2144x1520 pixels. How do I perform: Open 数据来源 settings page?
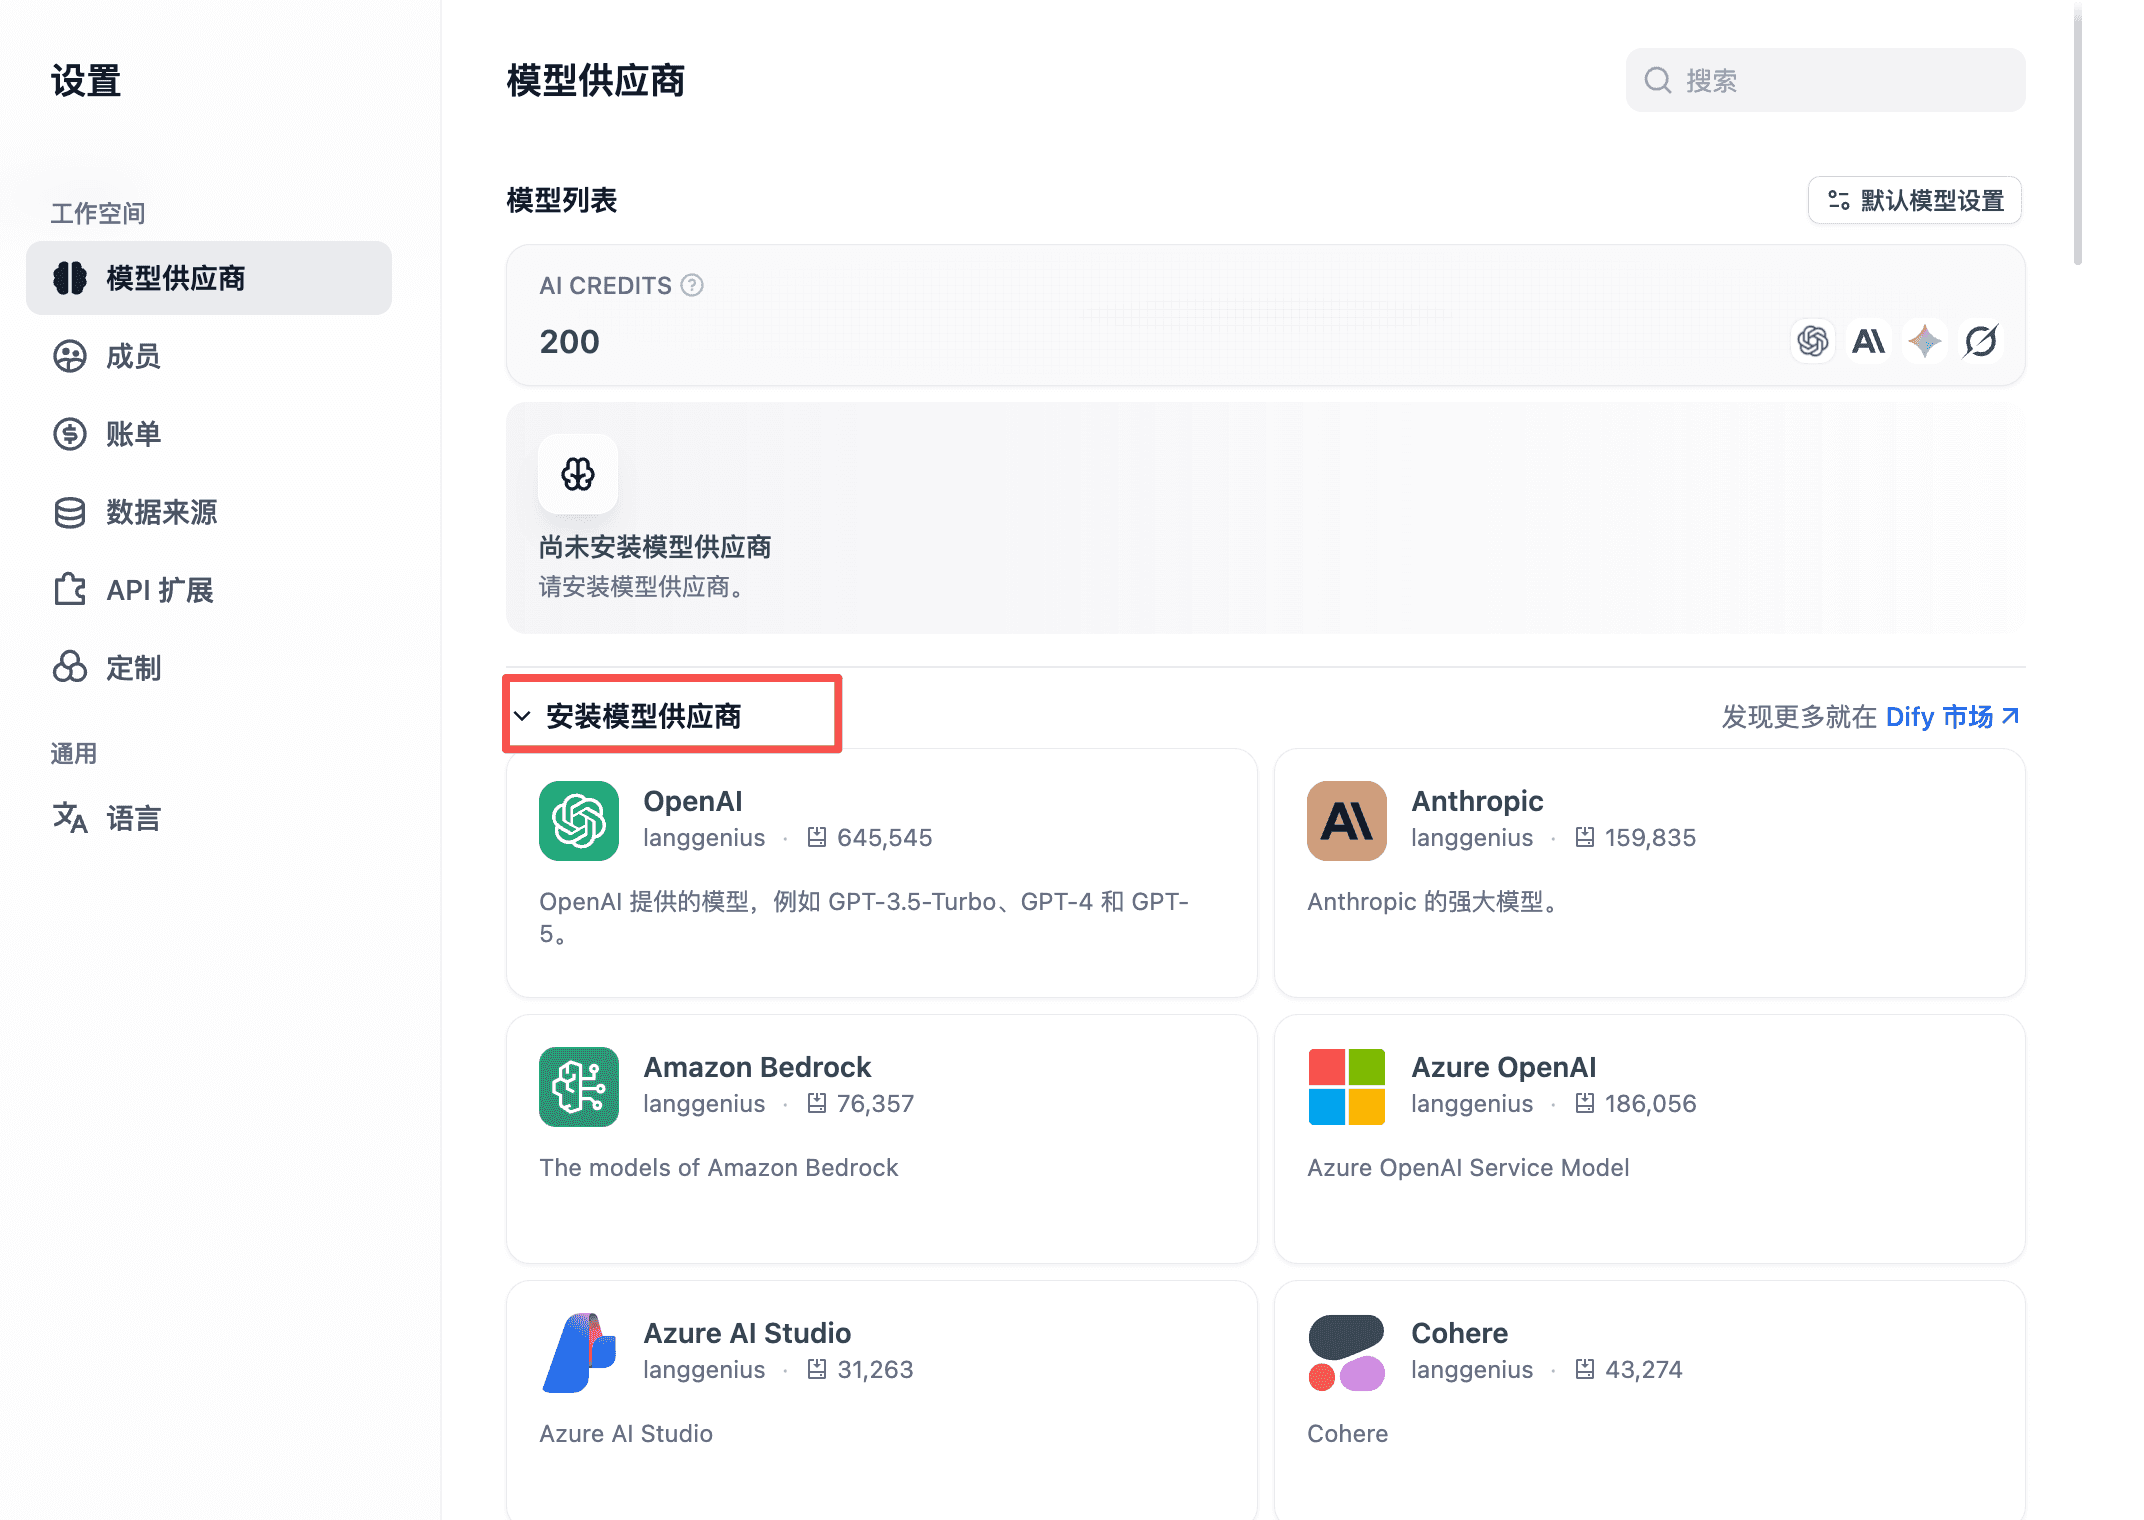click(209, 512)
